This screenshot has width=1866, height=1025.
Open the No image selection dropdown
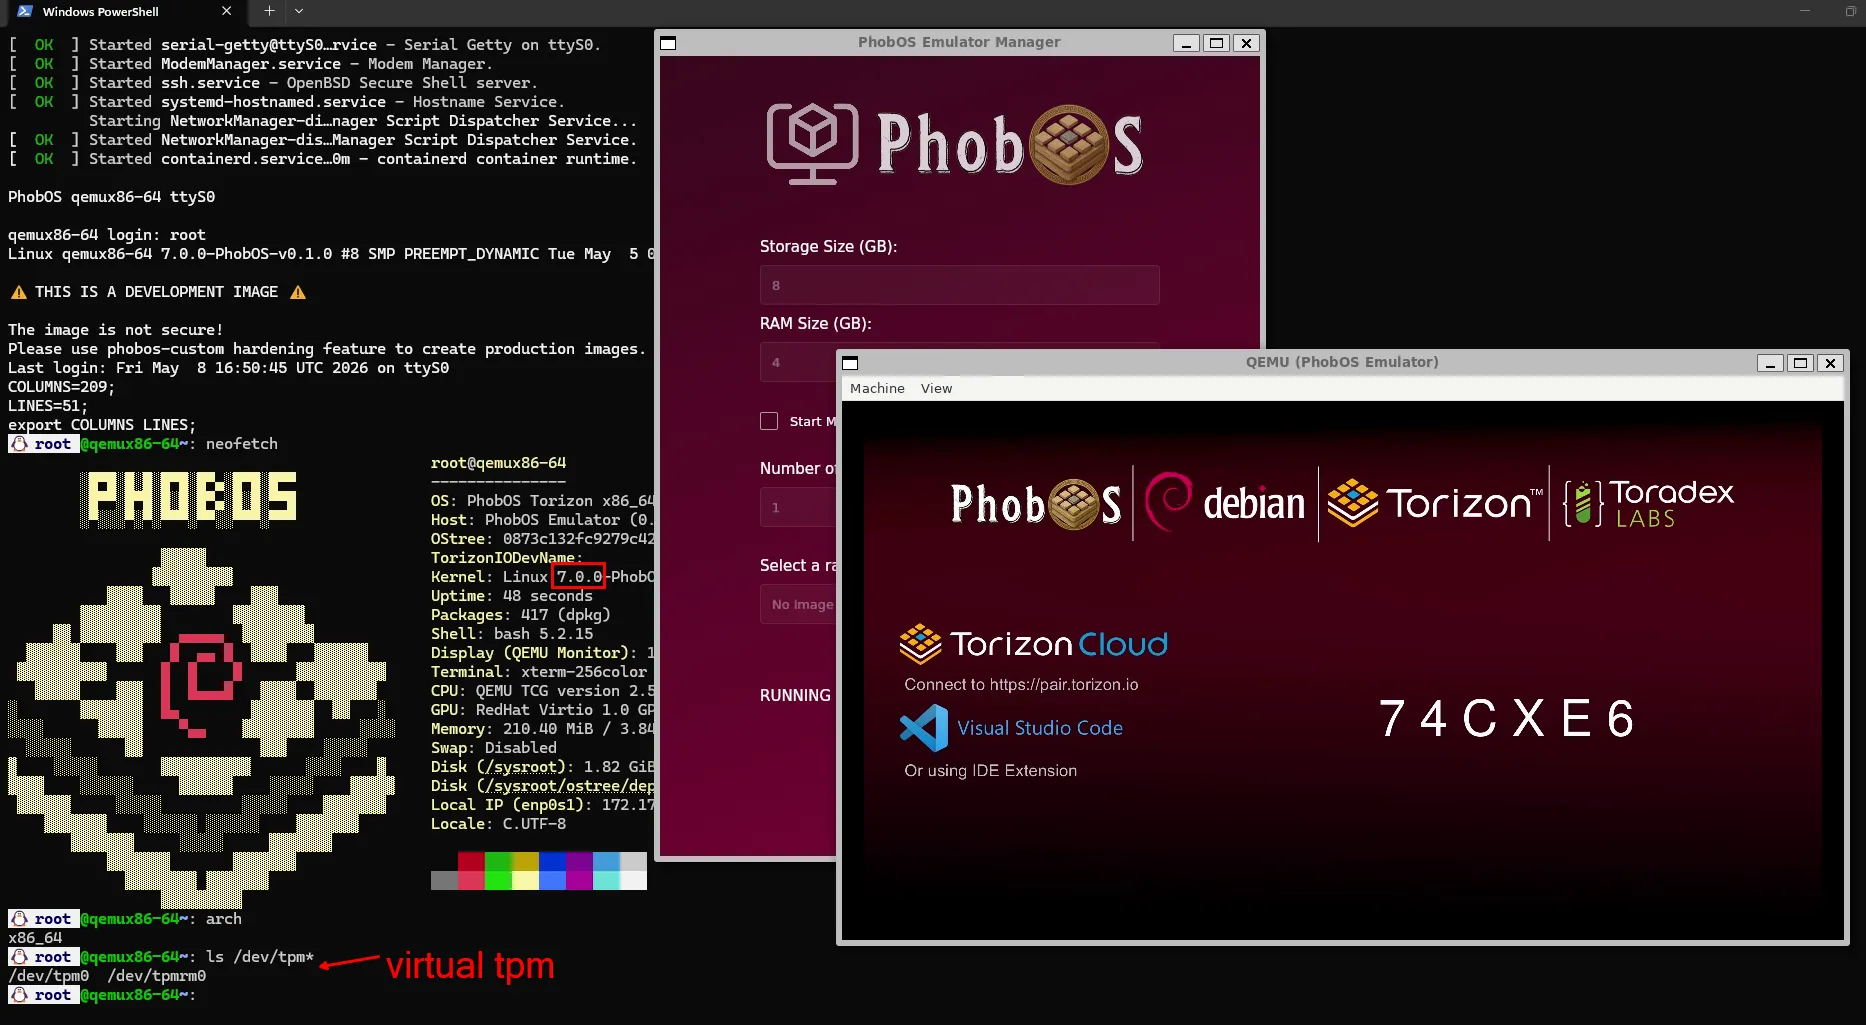798,605
